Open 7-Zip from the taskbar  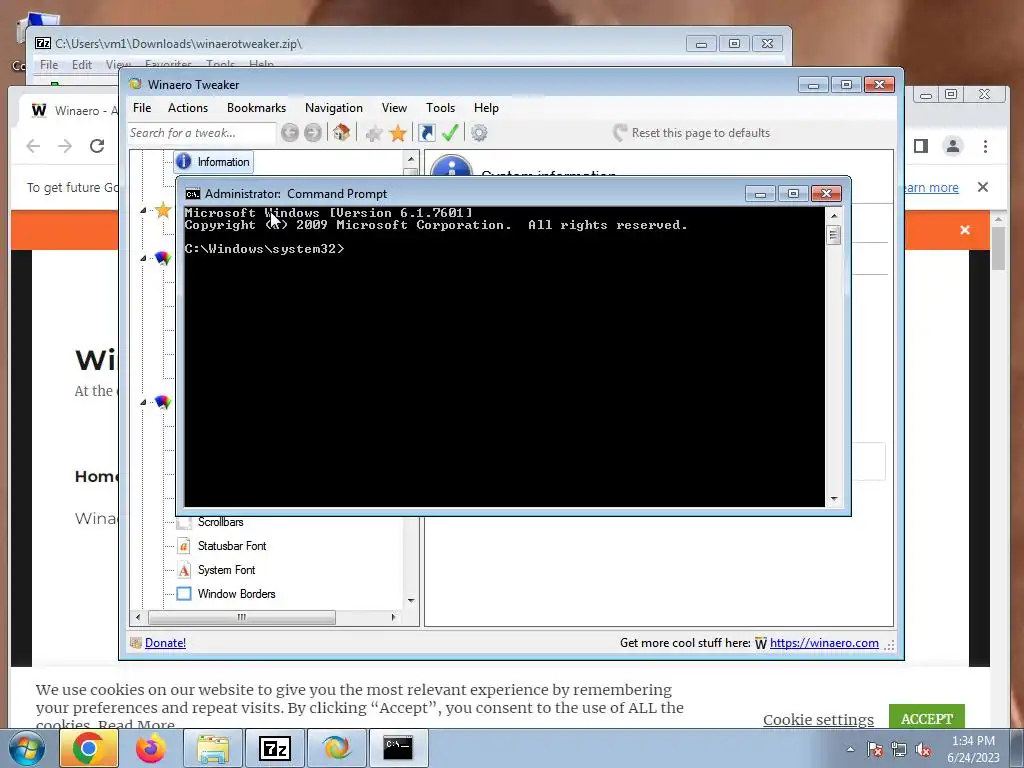[274, 748]
